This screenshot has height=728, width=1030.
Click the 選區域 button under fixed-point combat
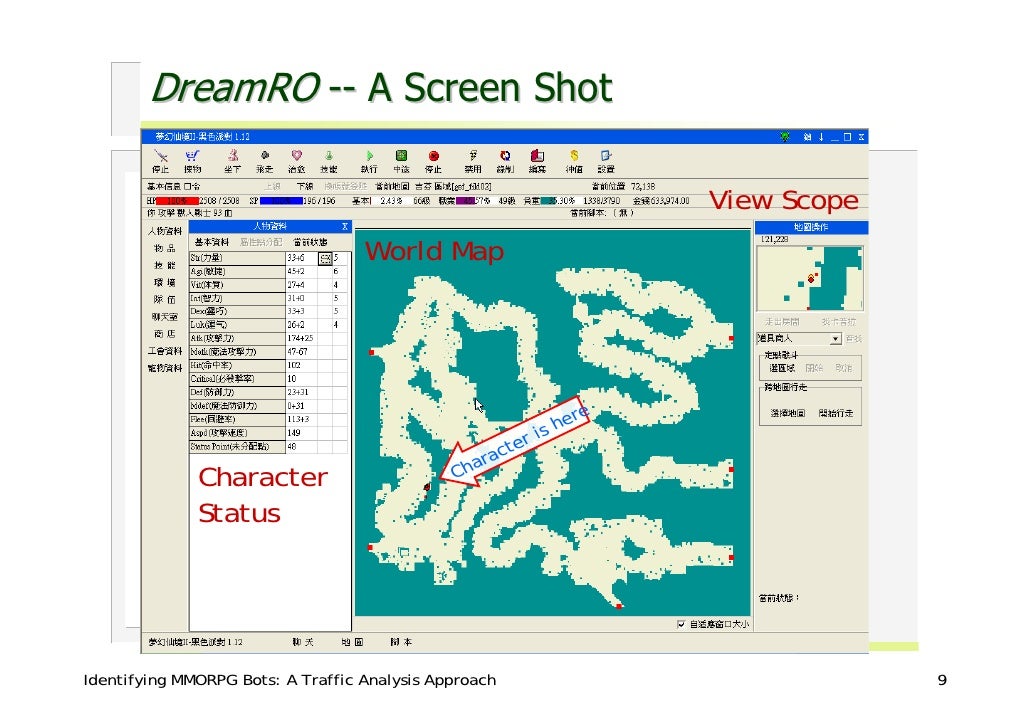point(782,368)
